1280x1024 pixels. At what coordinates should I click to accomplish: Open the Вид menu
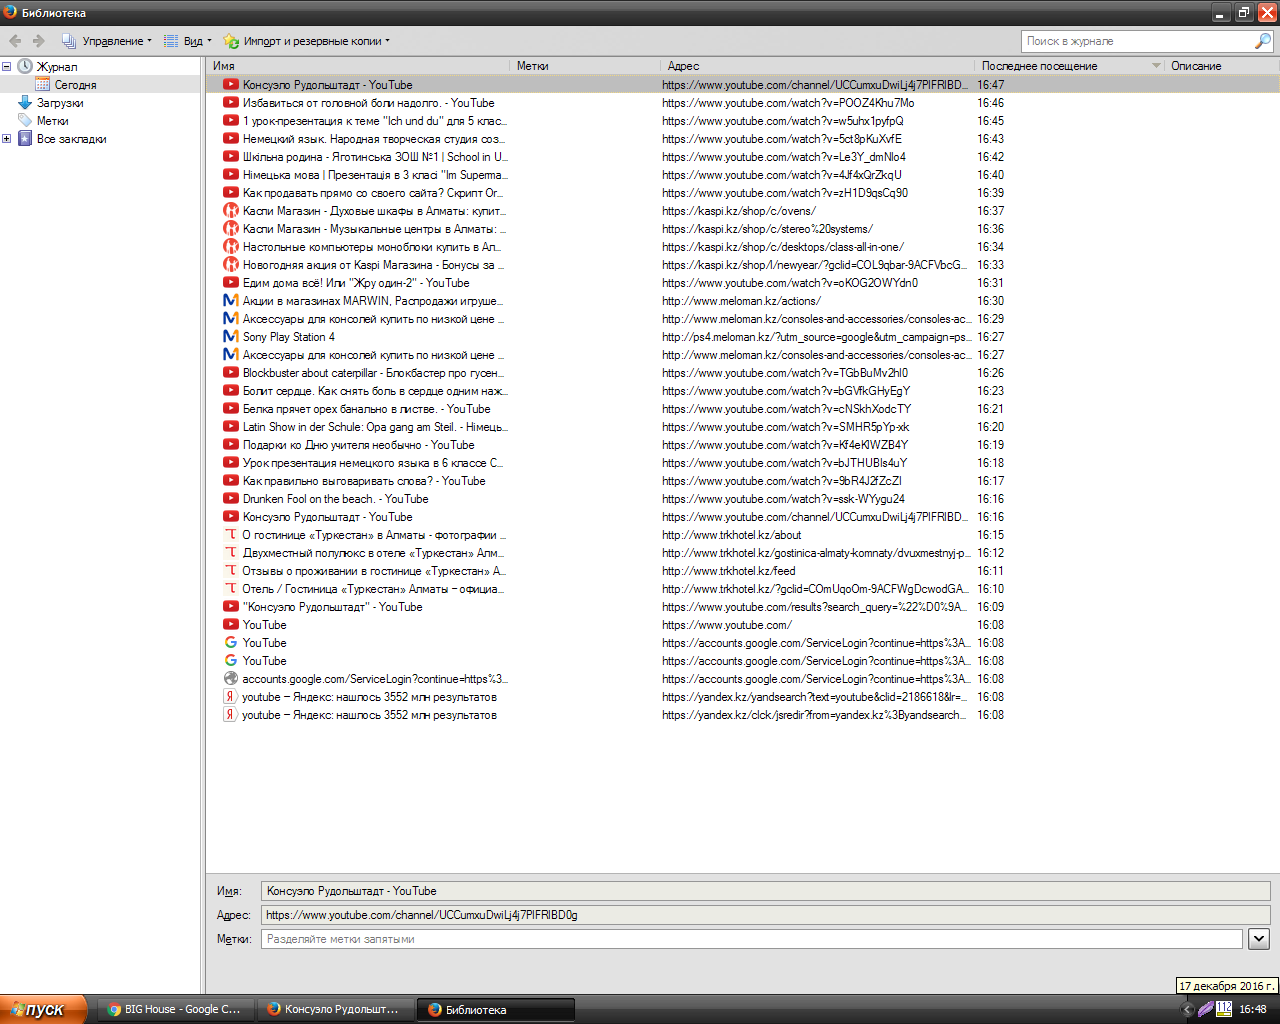tap(187, 41)
